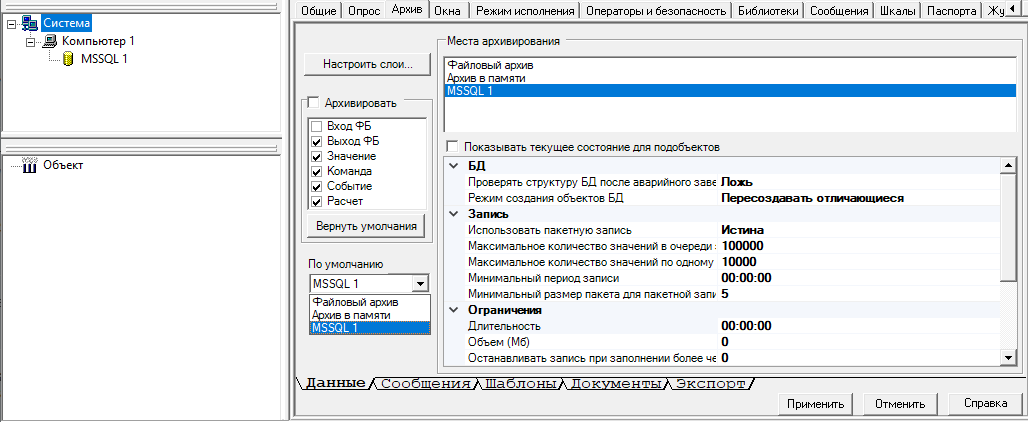Click the Справка button
Viewport: 1028px width, 422px height.
(985, 404)
